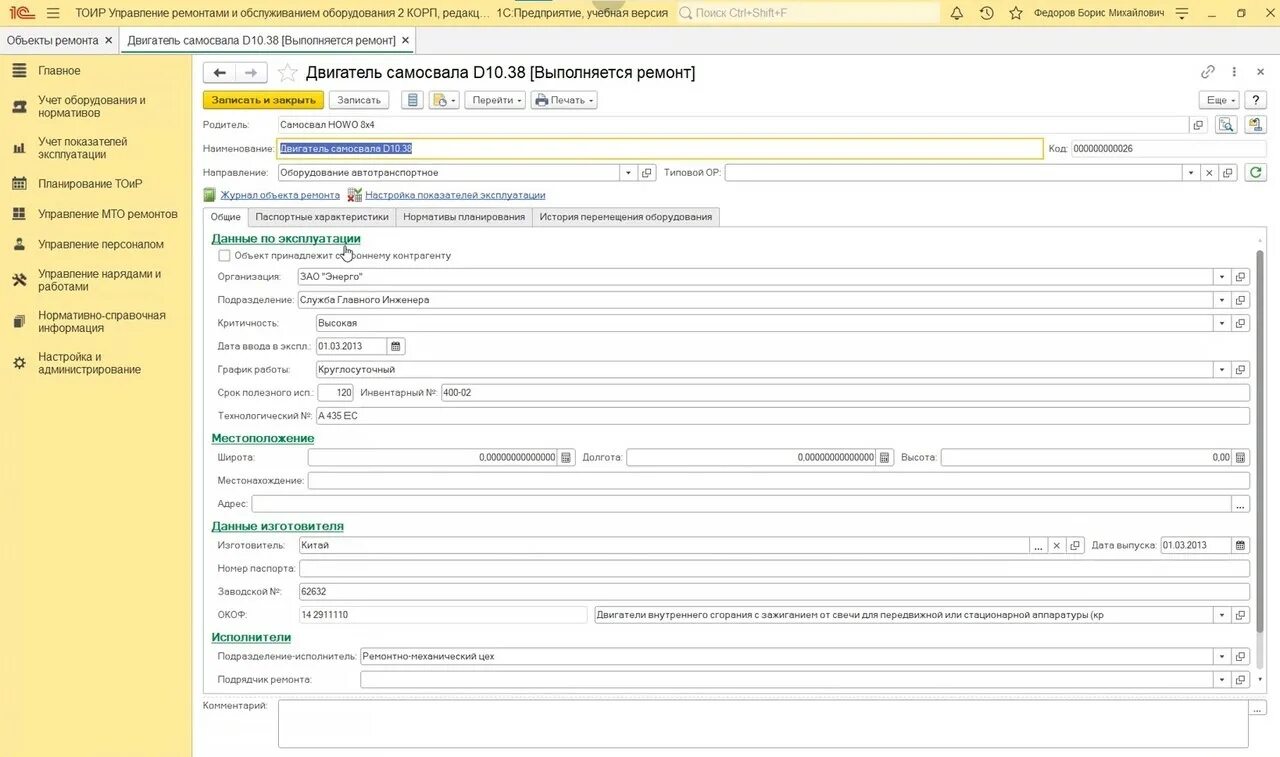Open Организация ЗАО Энерго record
The width and height of the screenshot is (1280, 757).
(x=1241, y=277)
